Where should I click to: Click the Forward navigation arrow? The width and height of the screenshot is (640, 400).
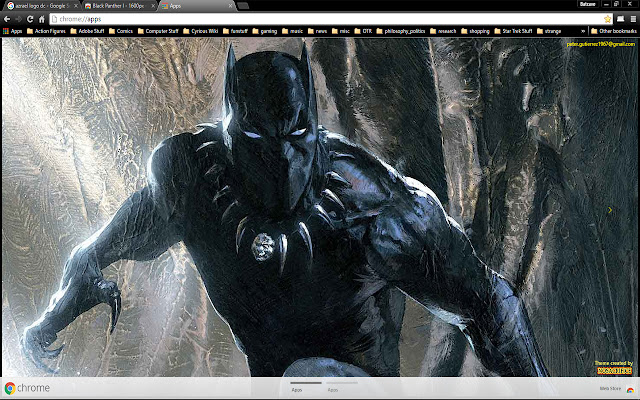click(x=19, y=19)
